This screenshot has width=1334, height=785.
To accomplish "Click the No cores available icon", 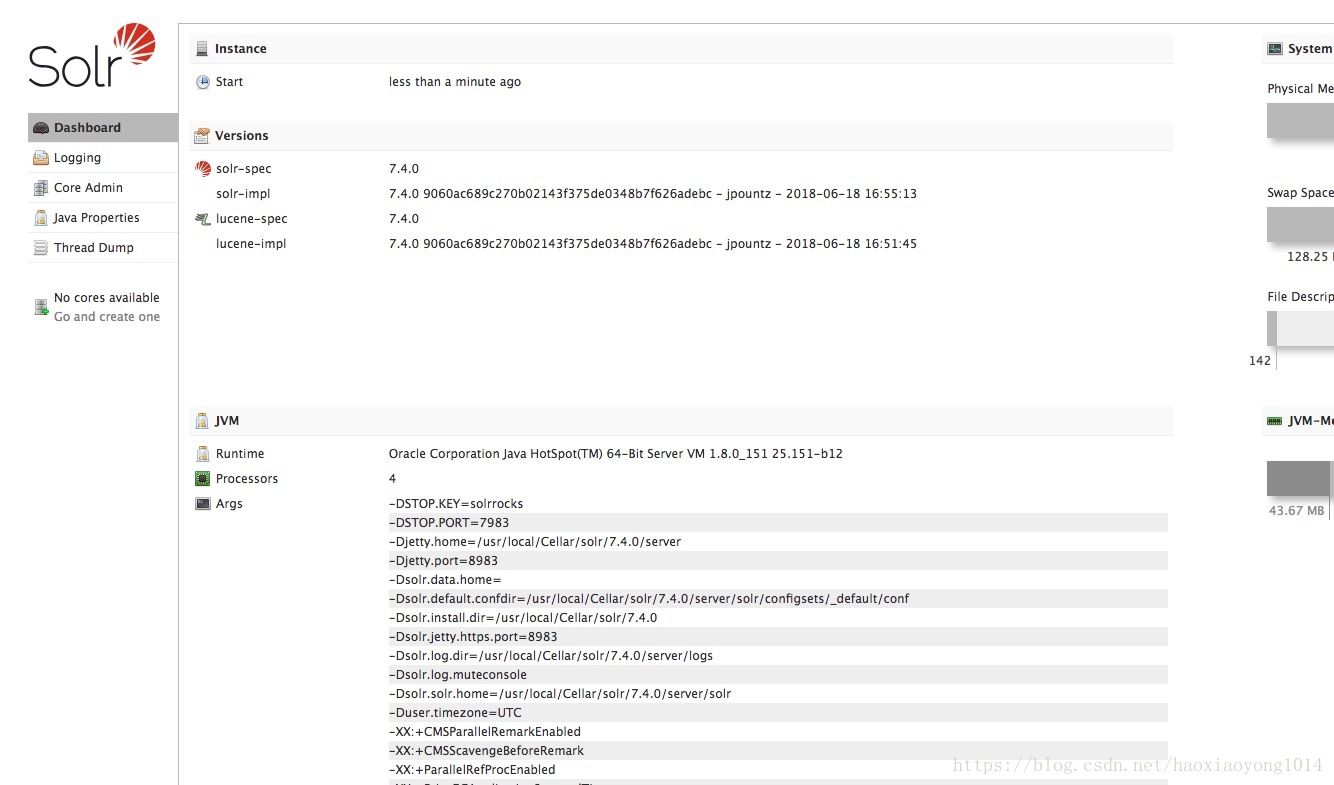I will [x=41, y=307].
